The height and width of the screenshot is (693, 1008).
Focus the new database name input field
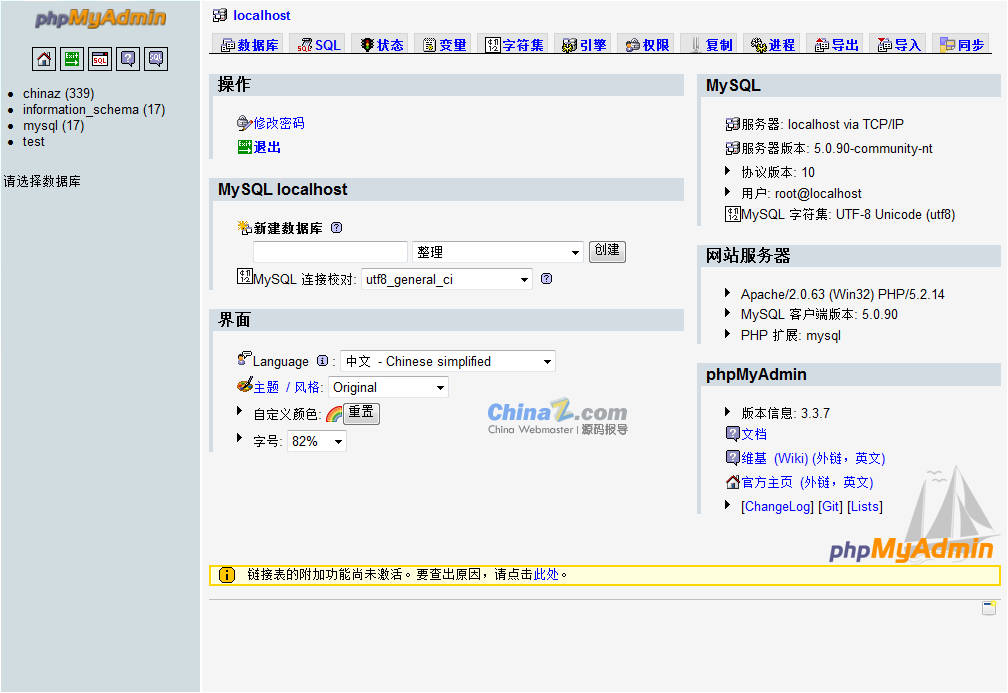(x=330, y=252)
